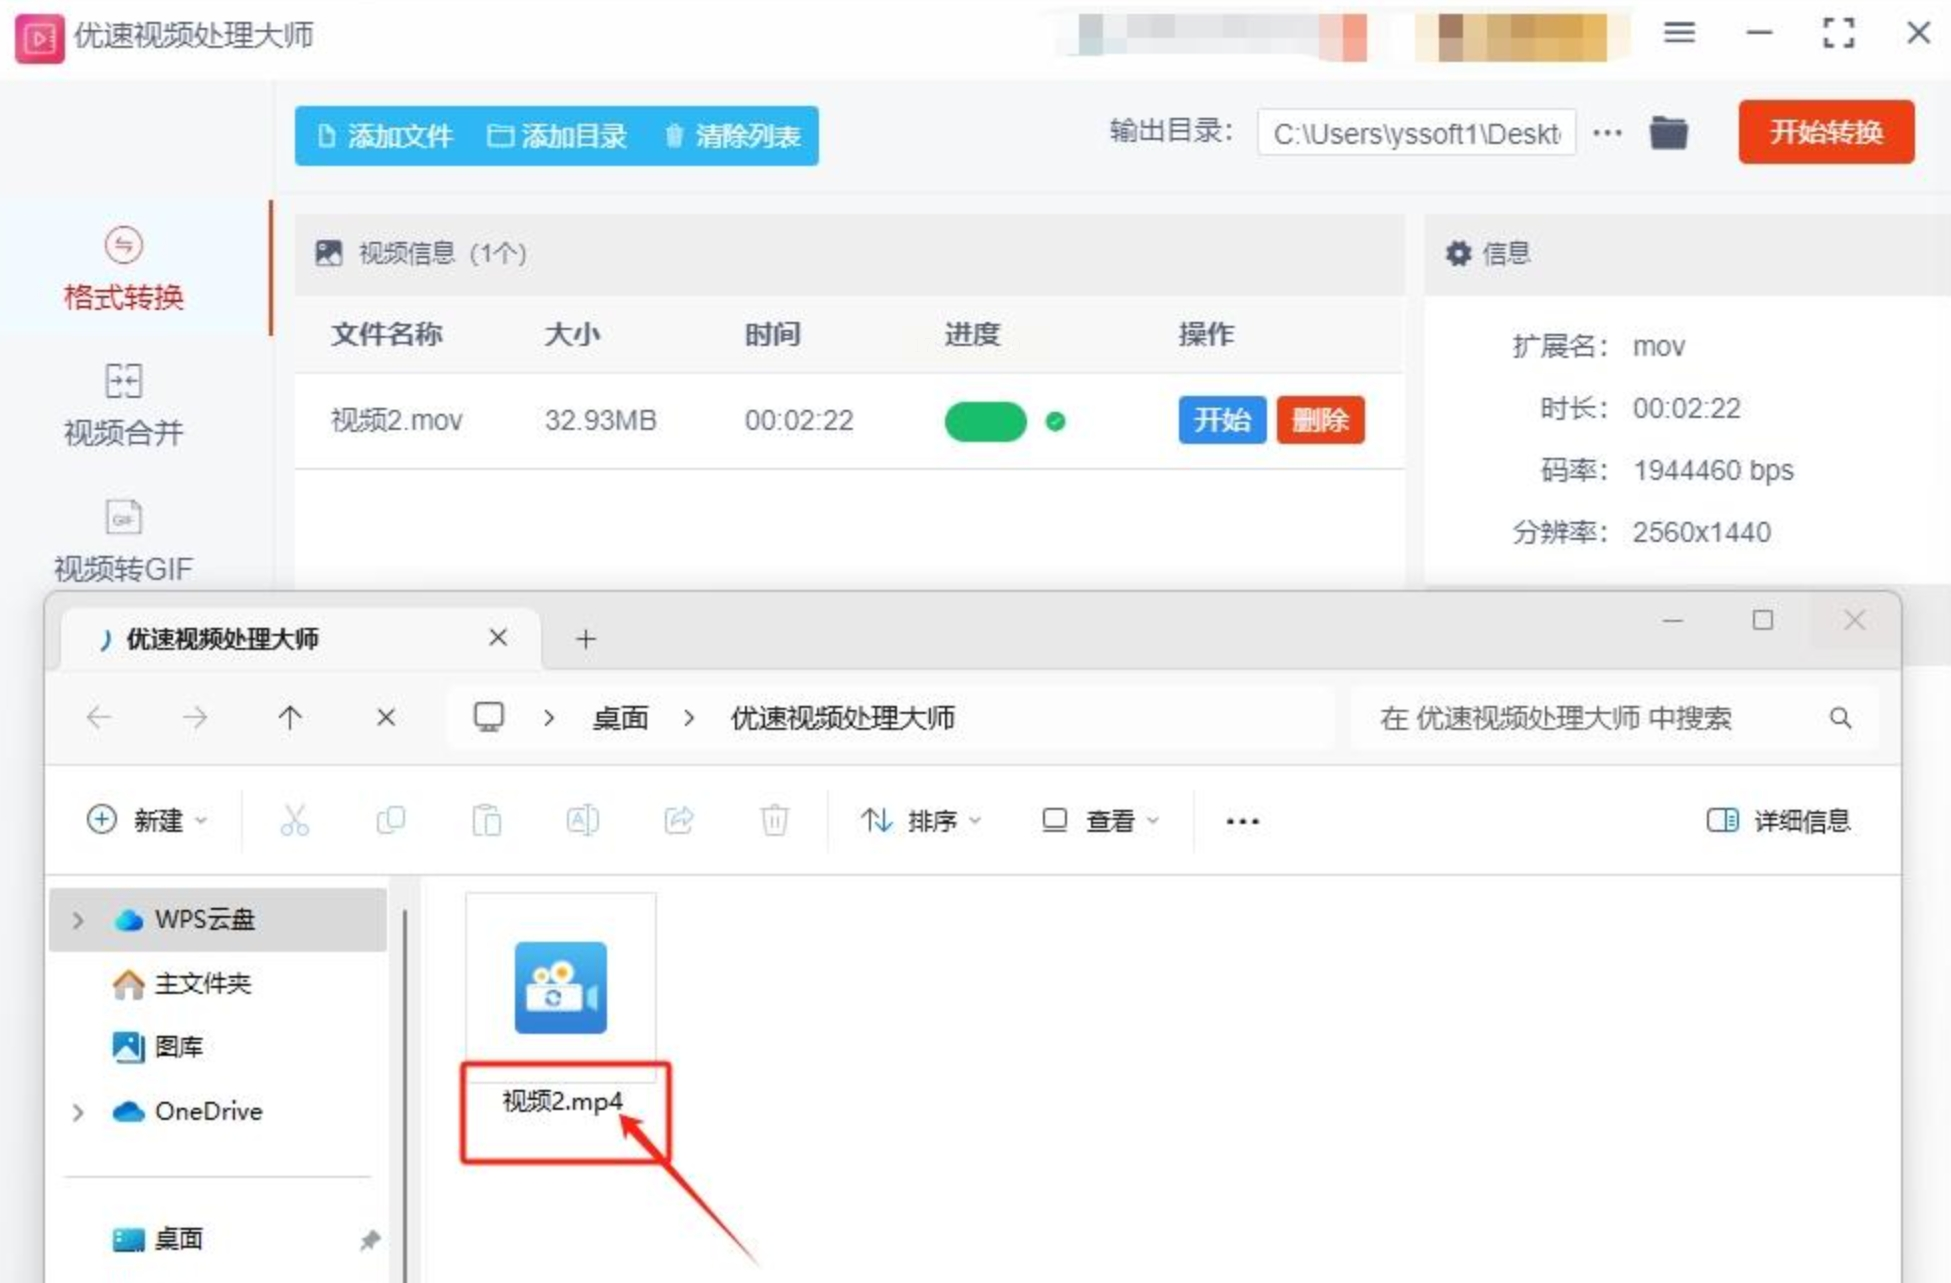
Task: Click the red 删除 button for 视频2.mov
Action: (x=1319, y=420)
